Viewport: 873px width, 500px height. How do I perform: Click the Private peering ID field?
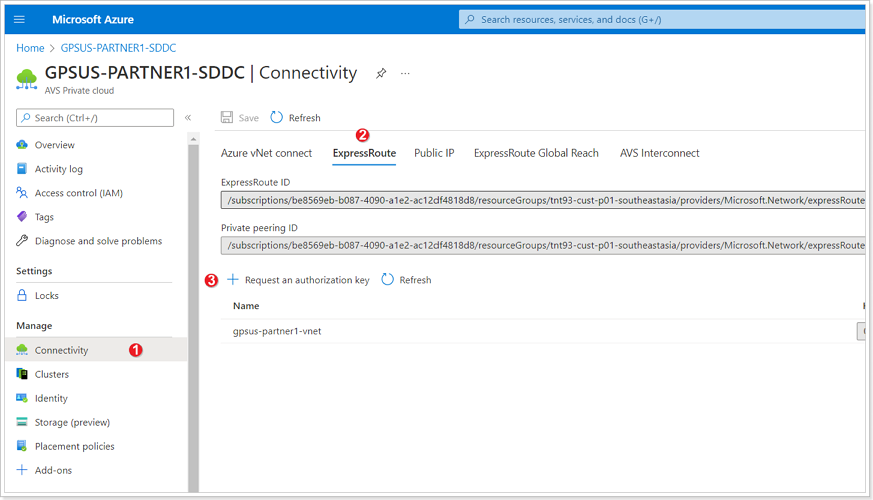click(x=543, y=246)
